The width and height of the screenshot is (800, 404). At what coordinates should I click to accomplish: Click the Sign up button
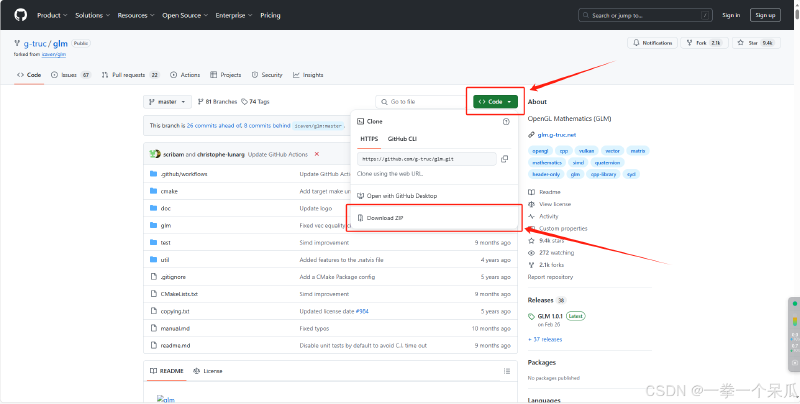pos(765,15)
